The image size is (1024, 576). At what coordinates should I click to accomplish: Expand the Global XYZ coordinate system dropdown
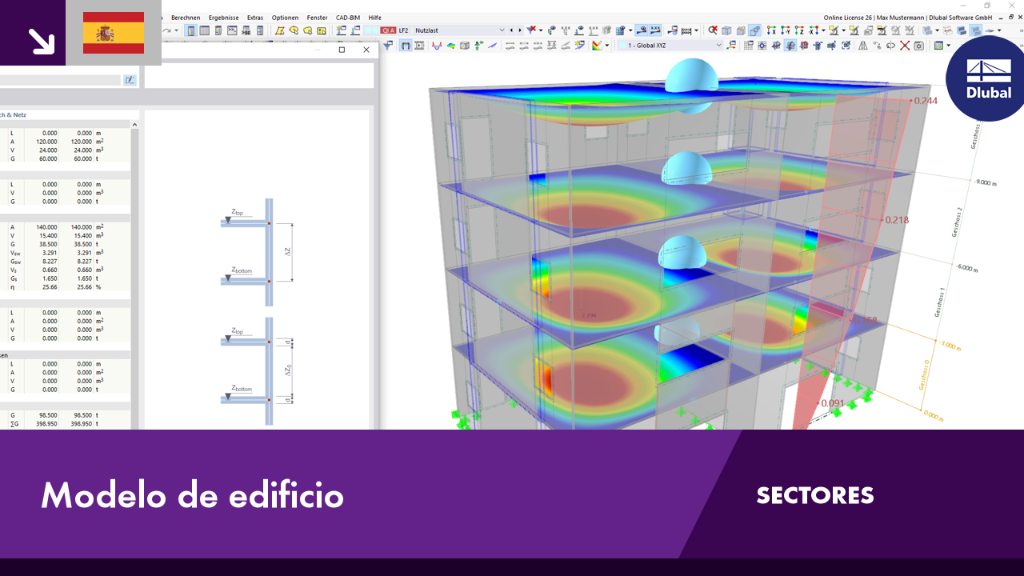pos(719,45)
